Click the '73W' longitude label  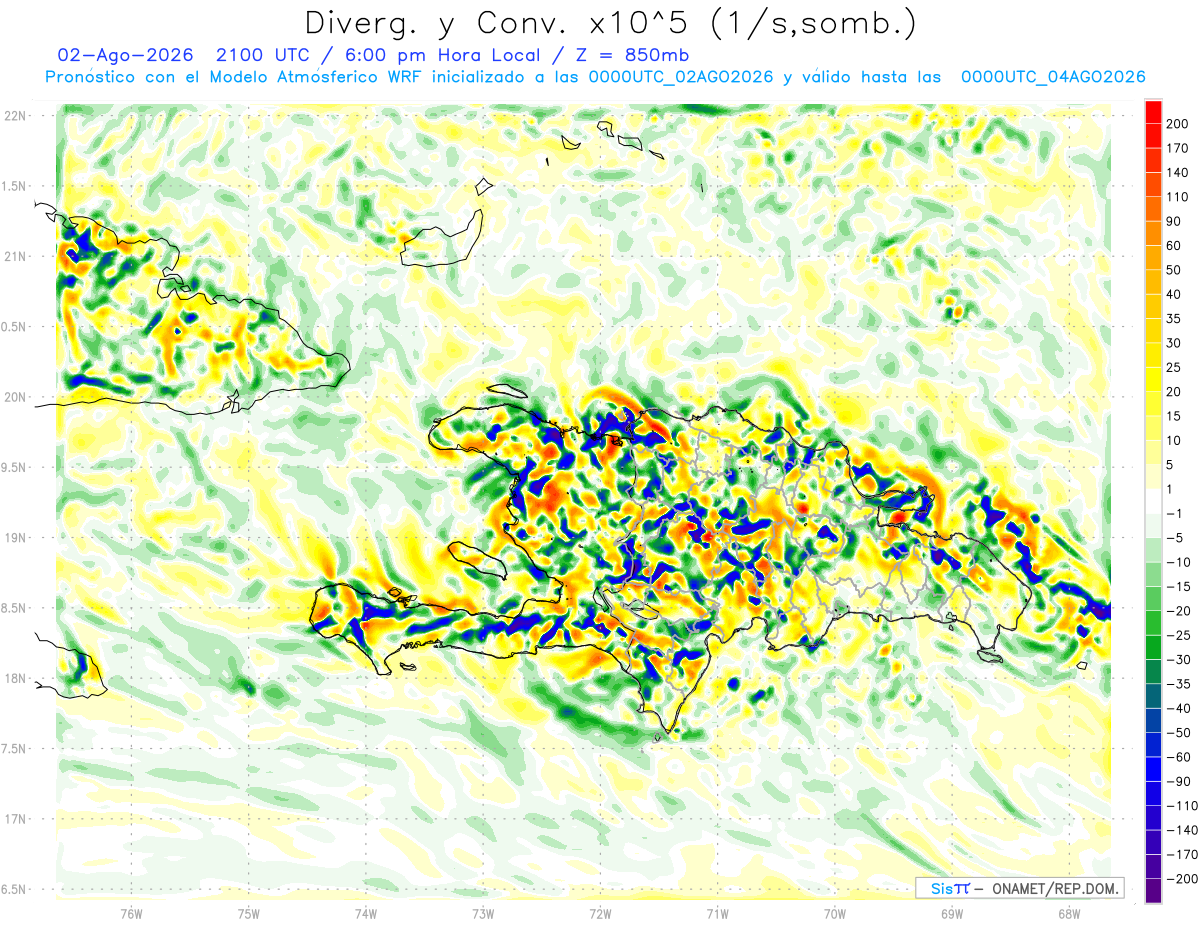(x=483, y=914)
